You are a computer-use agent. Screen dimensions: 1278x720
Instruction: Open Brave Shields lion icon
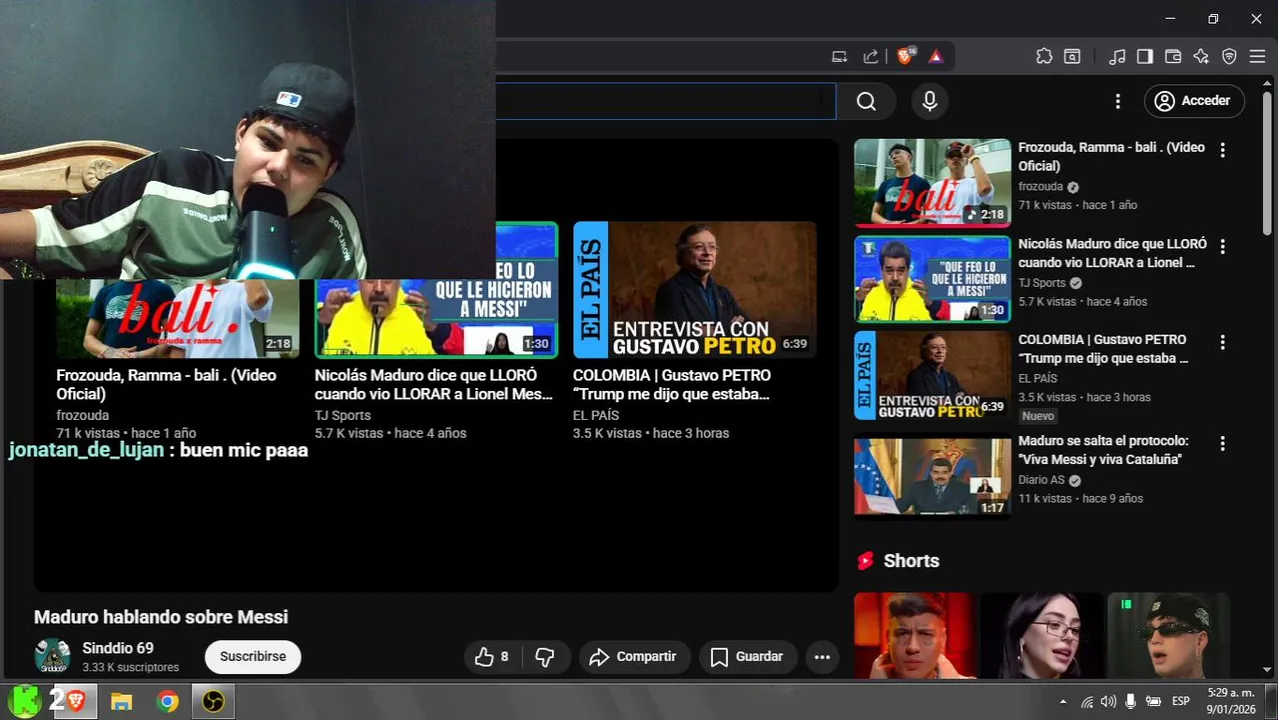coord(905,57)
